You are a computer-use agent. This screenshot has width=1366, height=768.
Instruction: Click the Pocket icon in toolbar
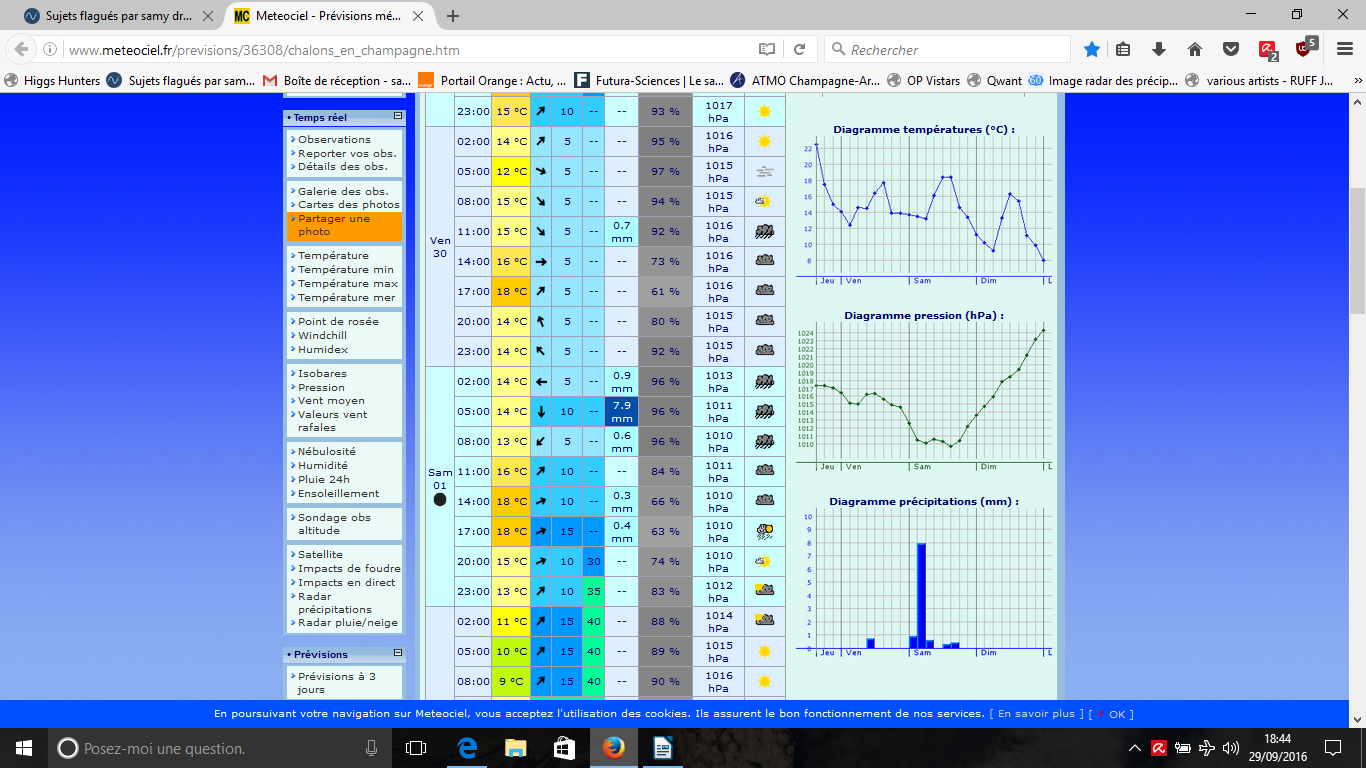(1231, 49)
